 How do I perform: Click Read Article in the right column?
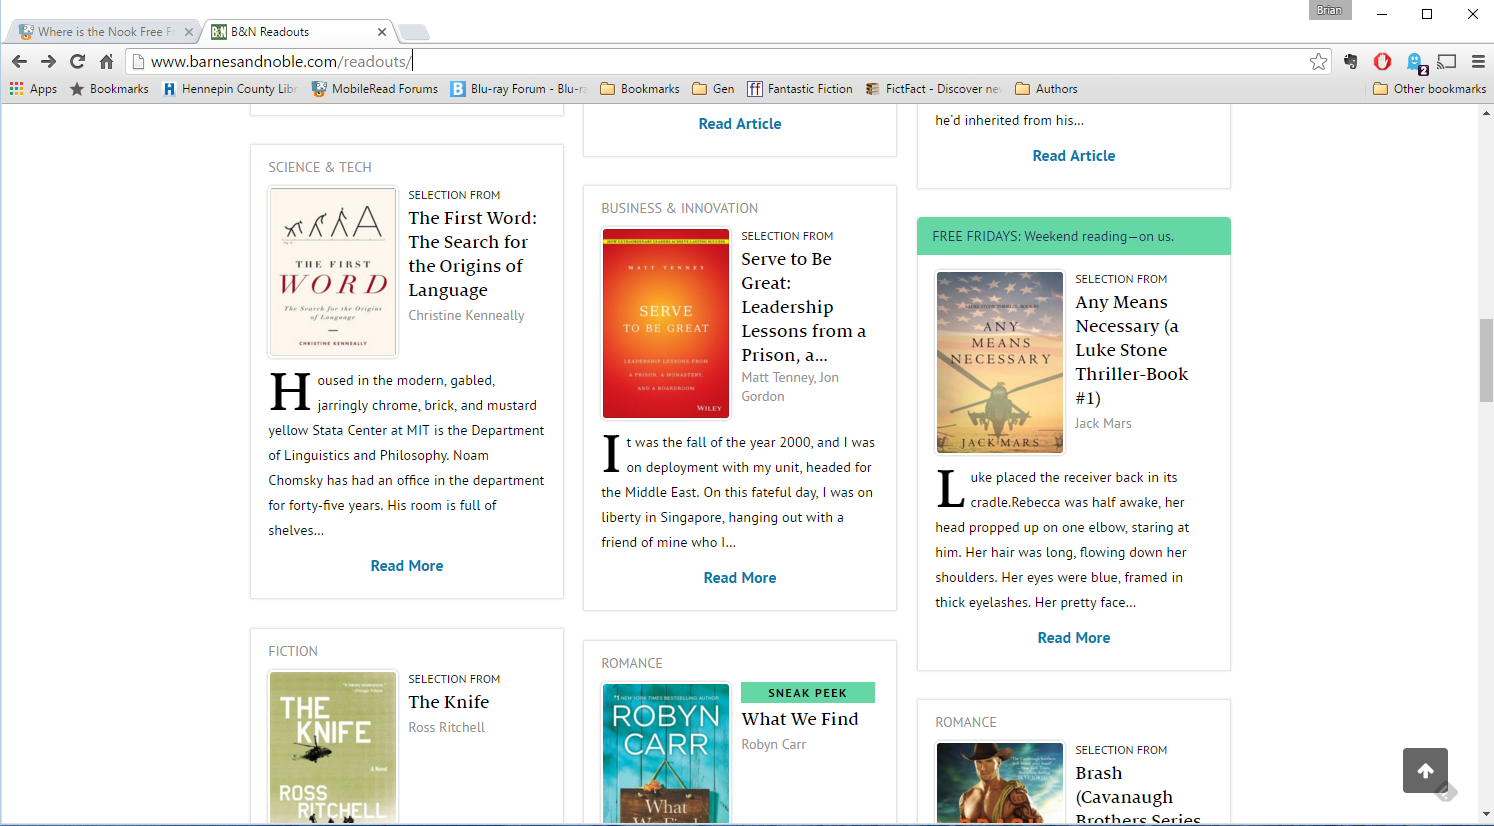point(1074,156)
